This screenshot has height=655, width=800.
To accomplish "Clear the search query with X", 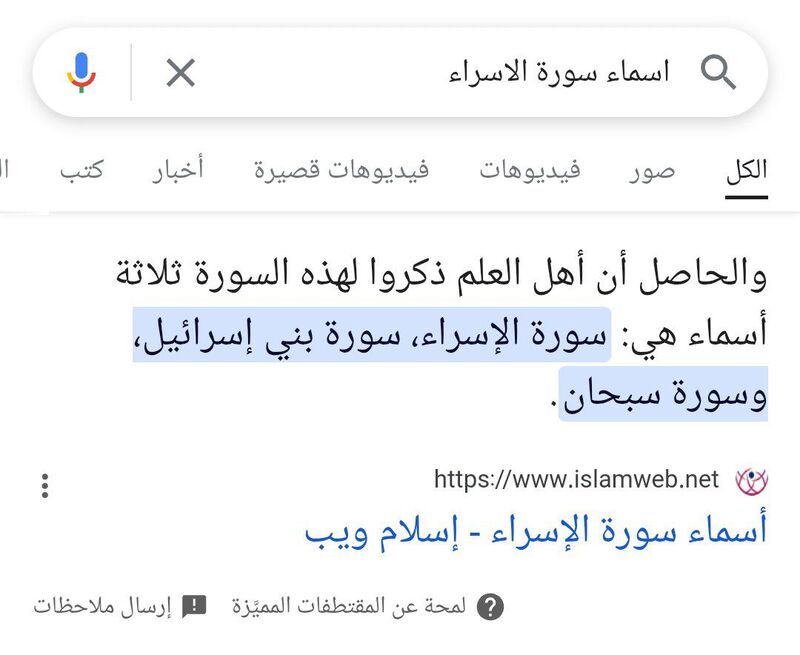I will [181, 72].
